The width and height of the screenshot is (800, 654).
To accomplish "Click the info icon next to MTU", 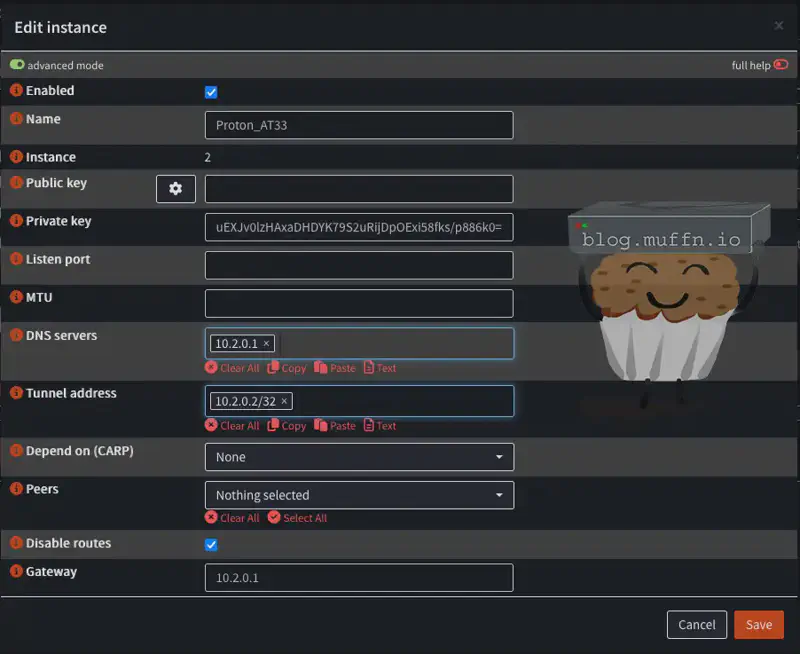I will [x=16, y=298].
